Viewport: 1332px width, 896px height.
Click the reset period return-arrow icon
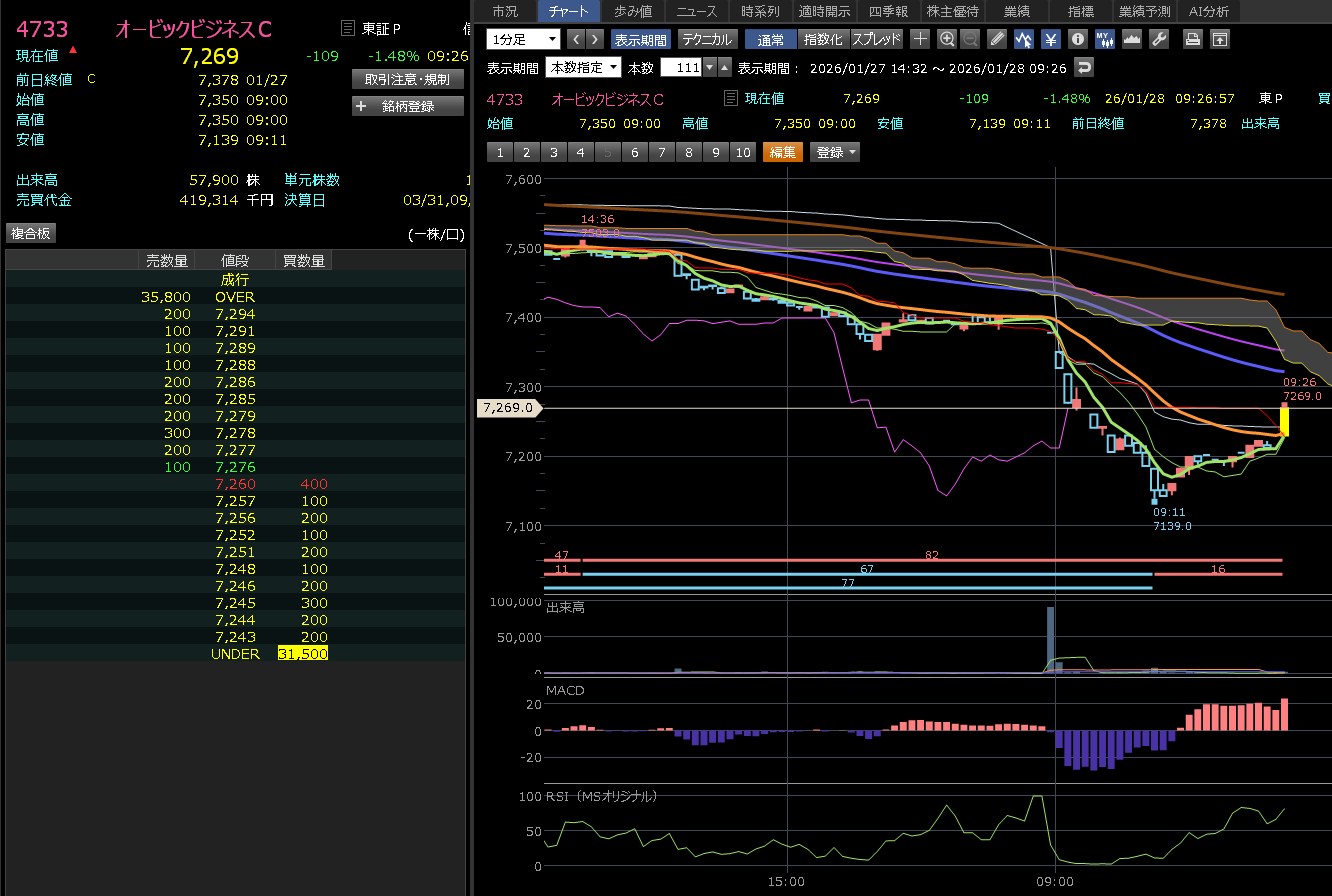[x=1084, y=67]
